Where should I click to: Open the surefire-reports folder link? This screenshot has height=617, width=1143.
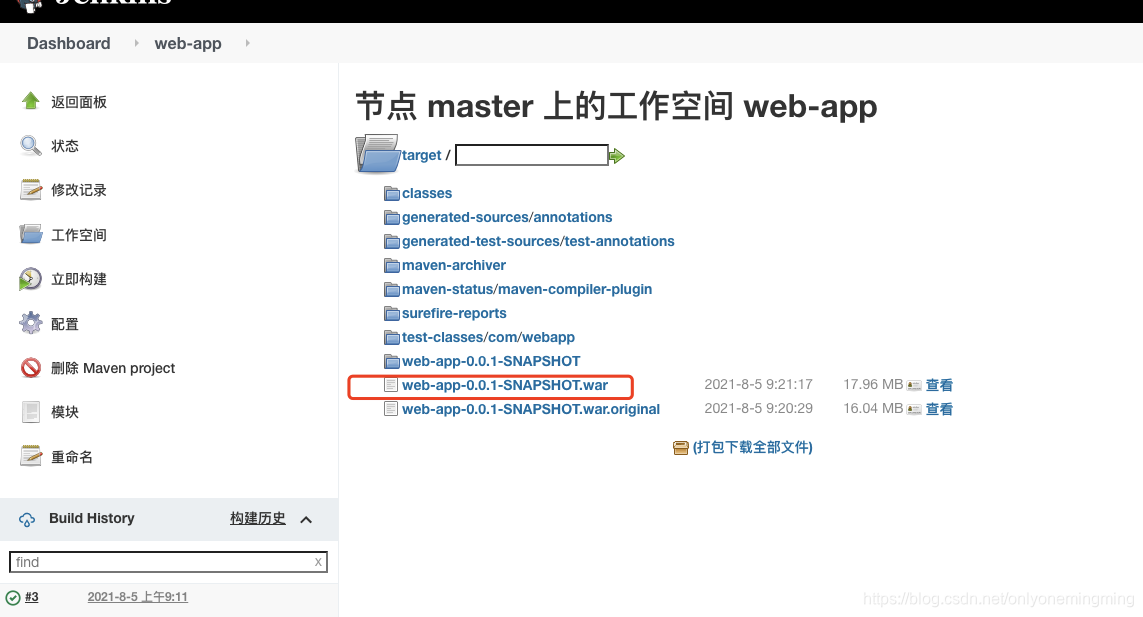coord(454,314)
